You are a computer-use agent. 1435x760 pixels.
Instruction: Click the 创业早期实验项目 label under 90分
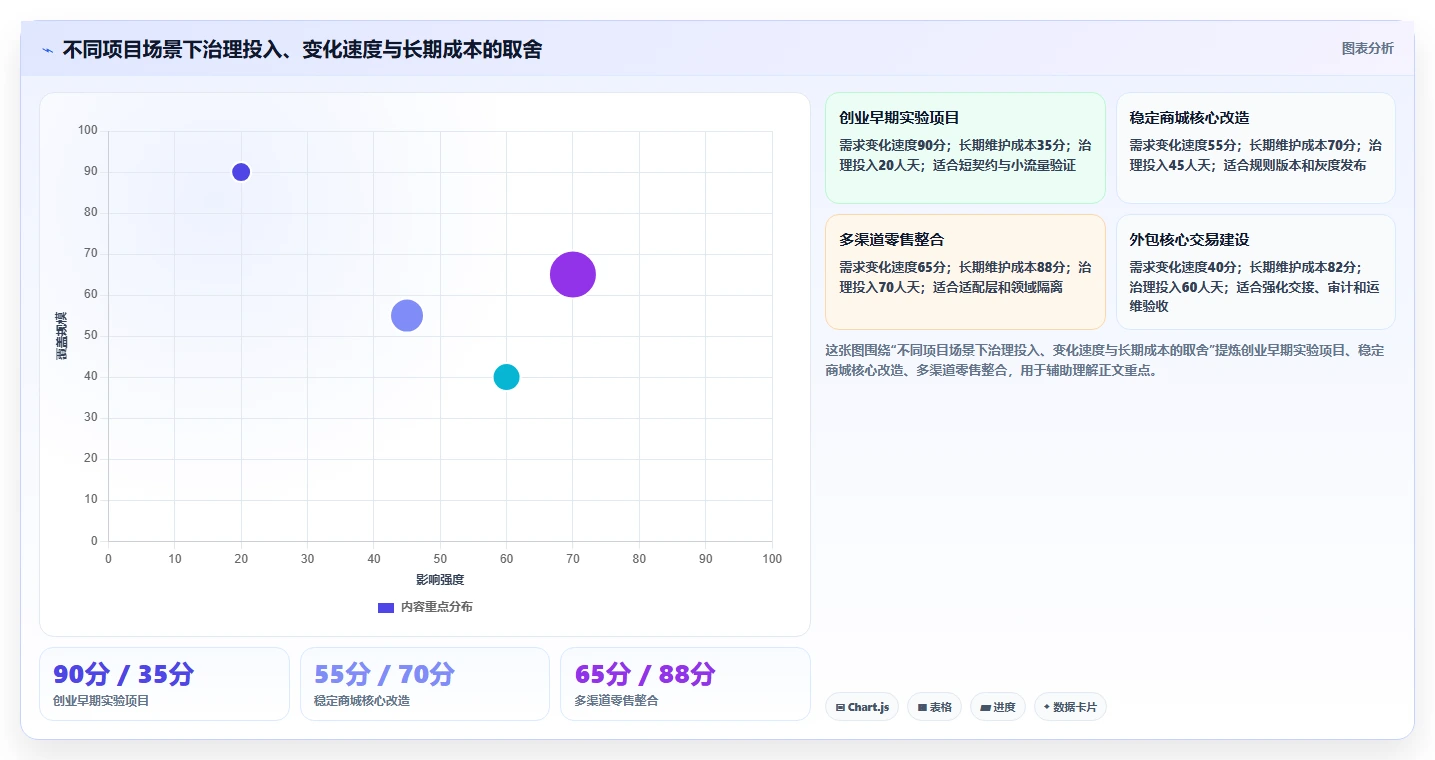pos(101,701)
